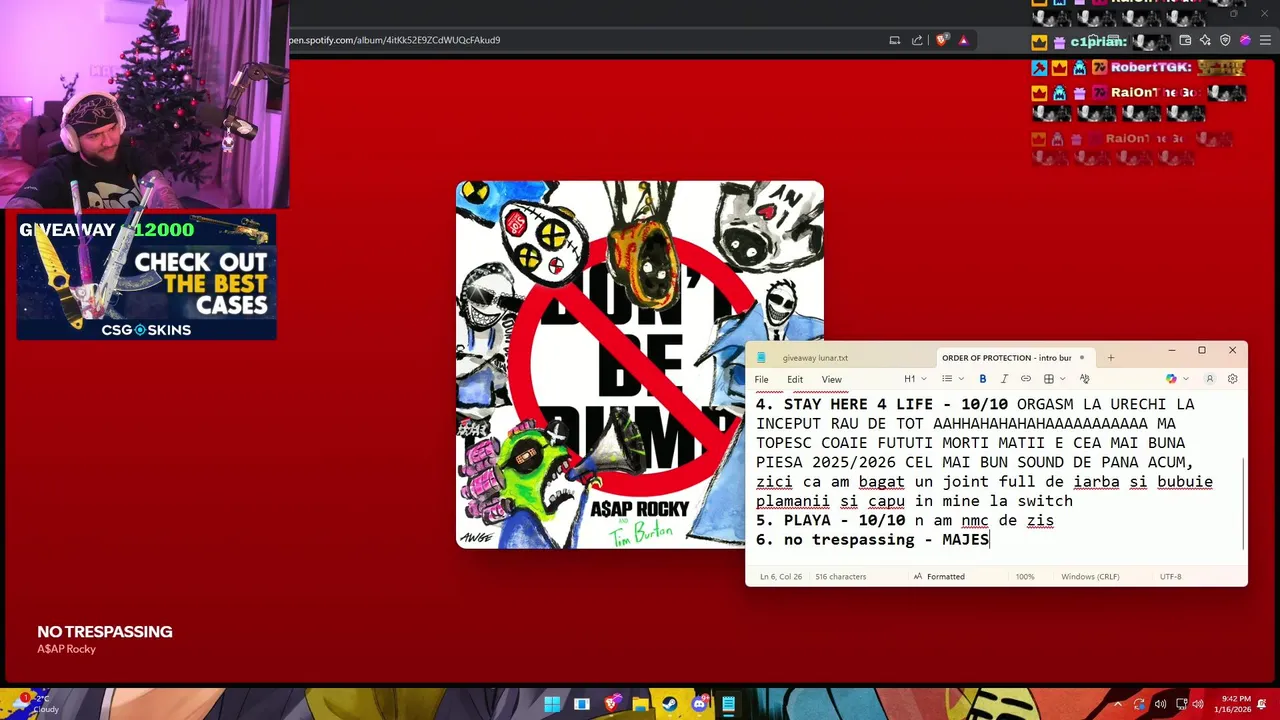Open Notepad account profile icon

pyautogui.click(x=1210, y=379)
